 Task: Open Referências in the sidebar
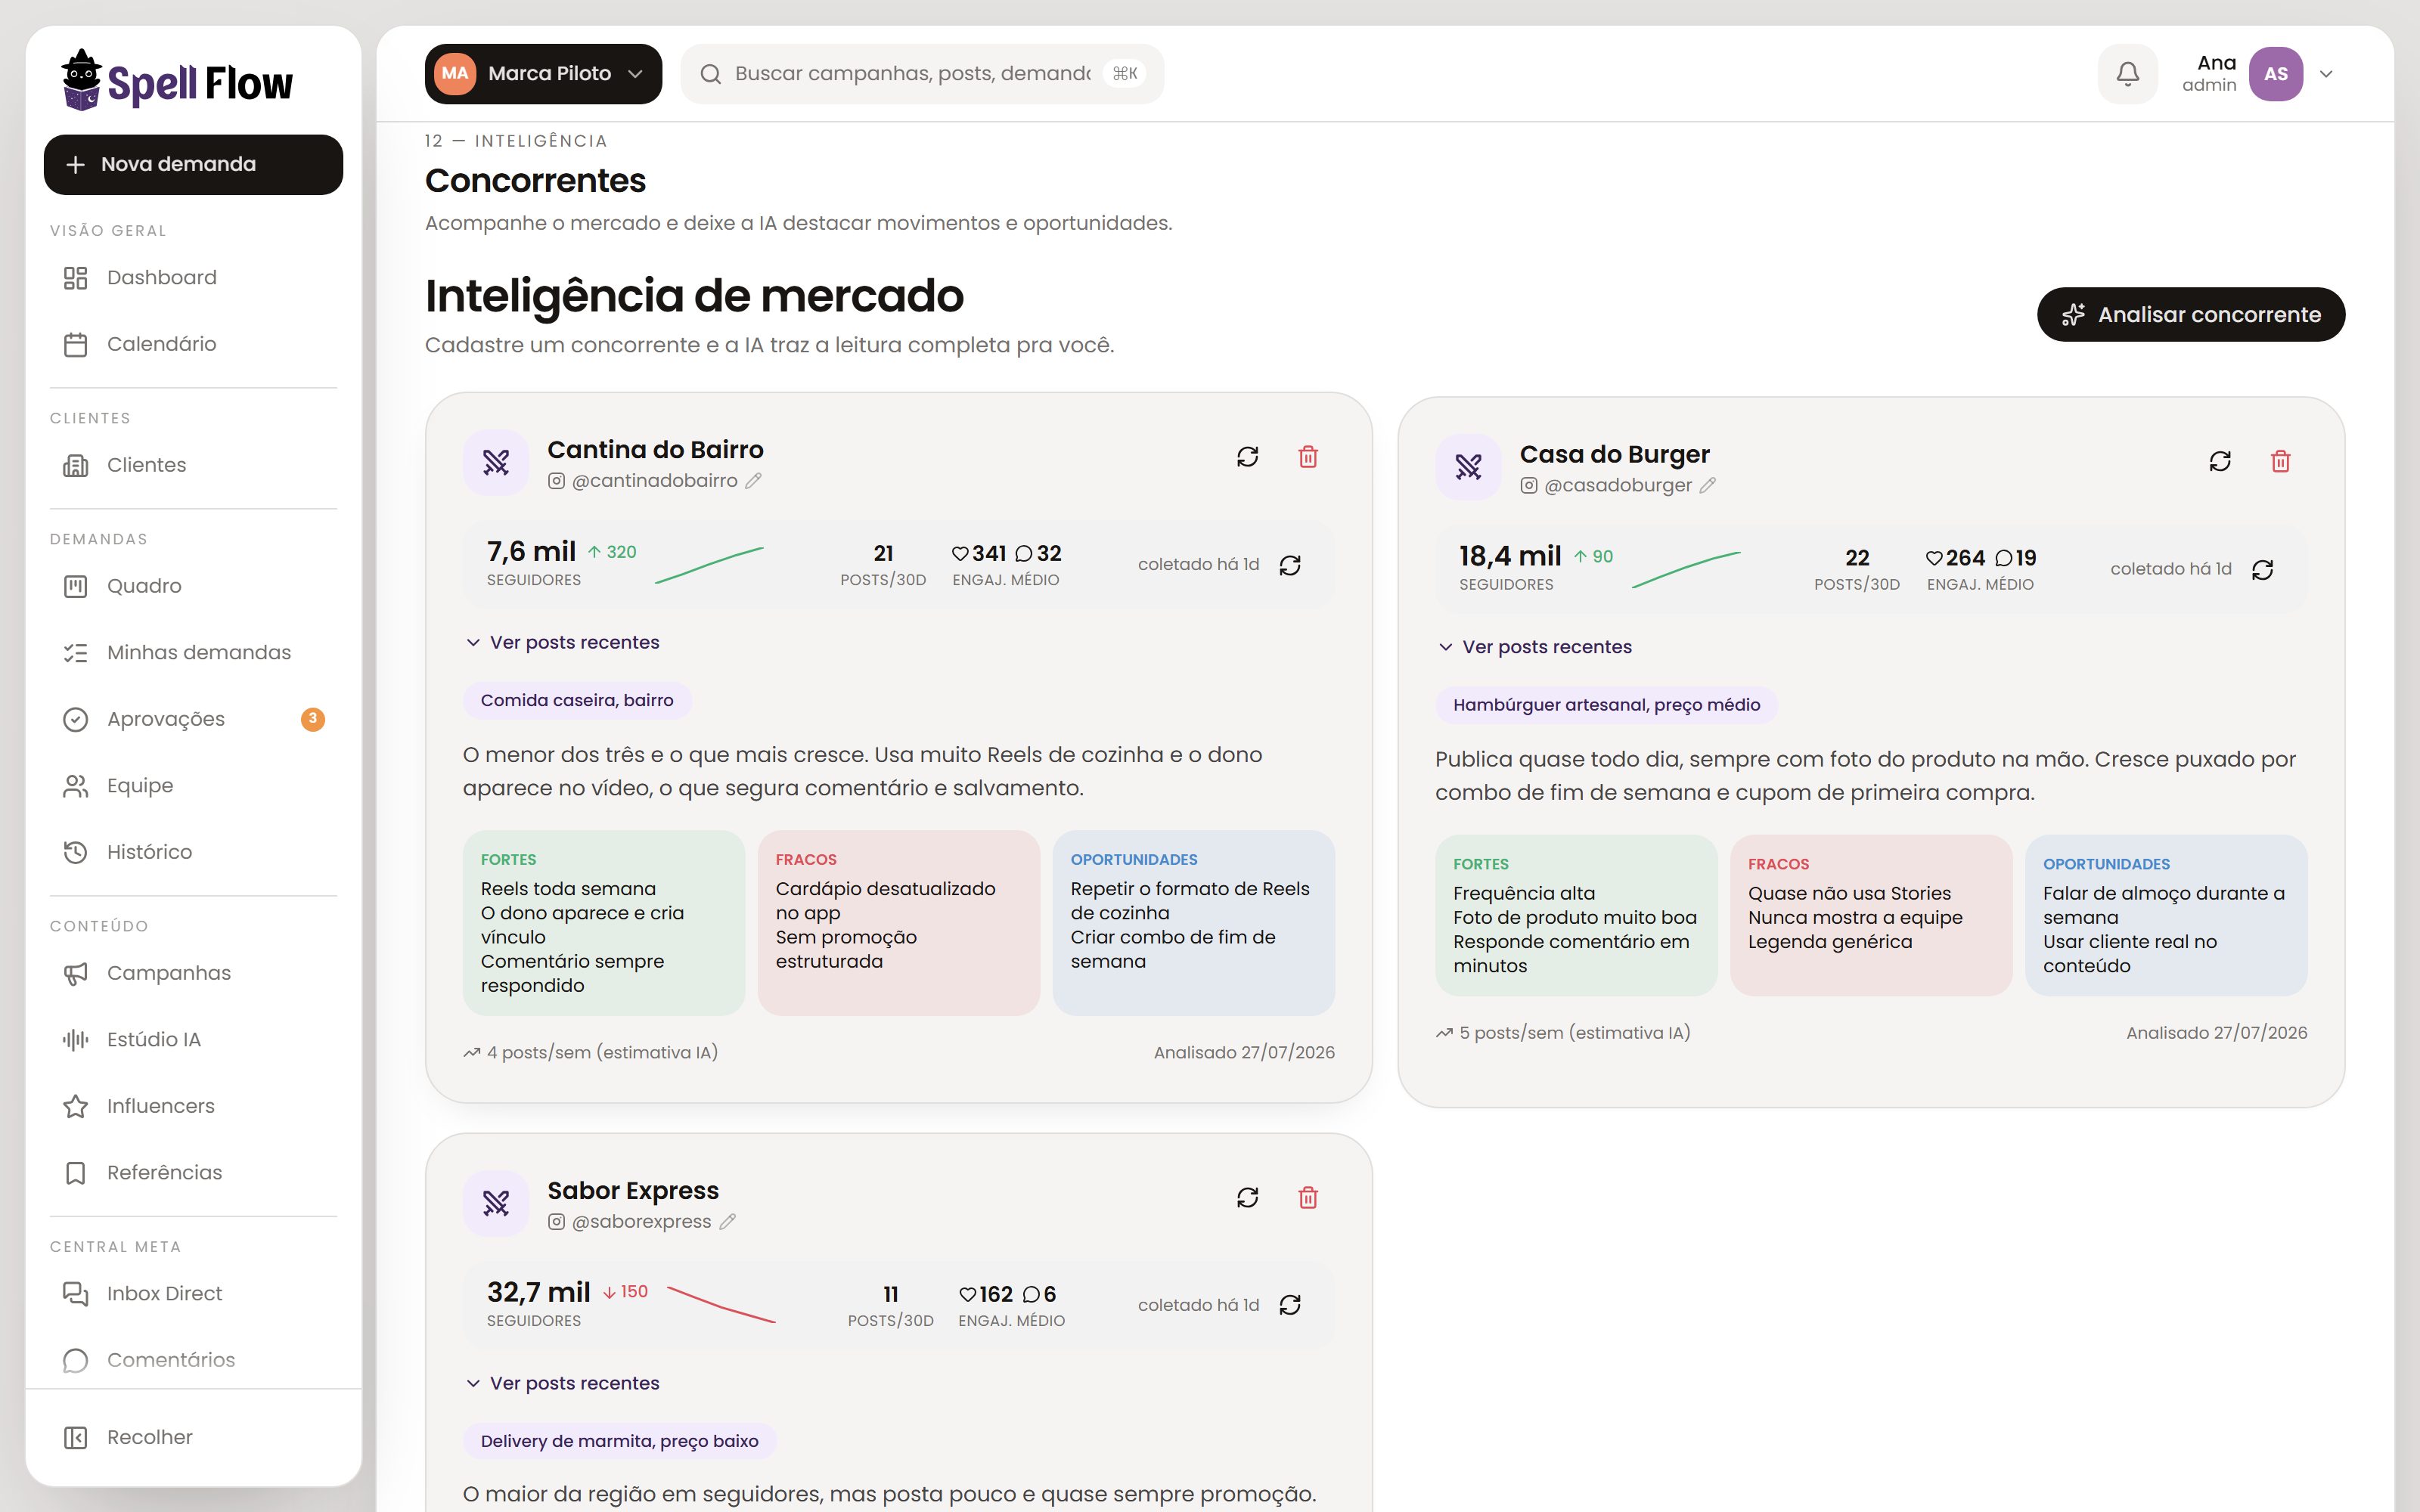tap(193, 1173)
